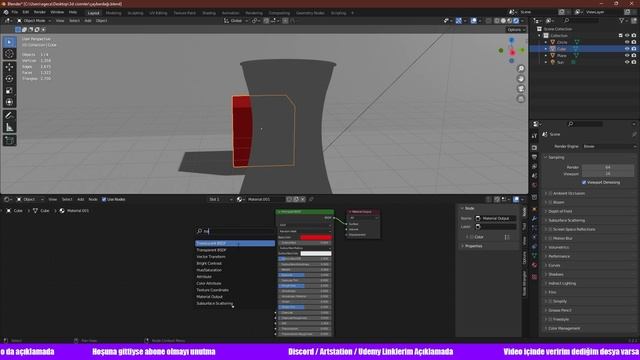
Task: Collapse the Sampling panel
Action: (x=556, y=157)
